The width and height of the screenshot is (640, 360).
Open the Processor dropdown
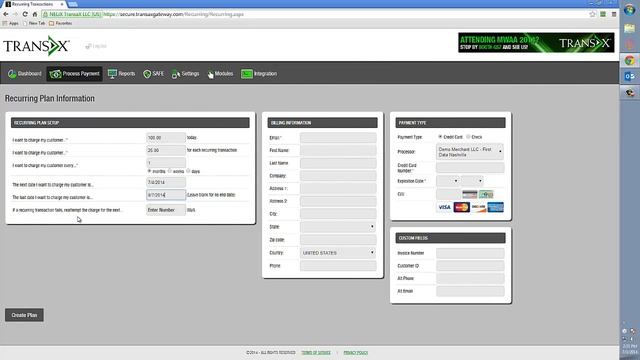click(470, 152)
